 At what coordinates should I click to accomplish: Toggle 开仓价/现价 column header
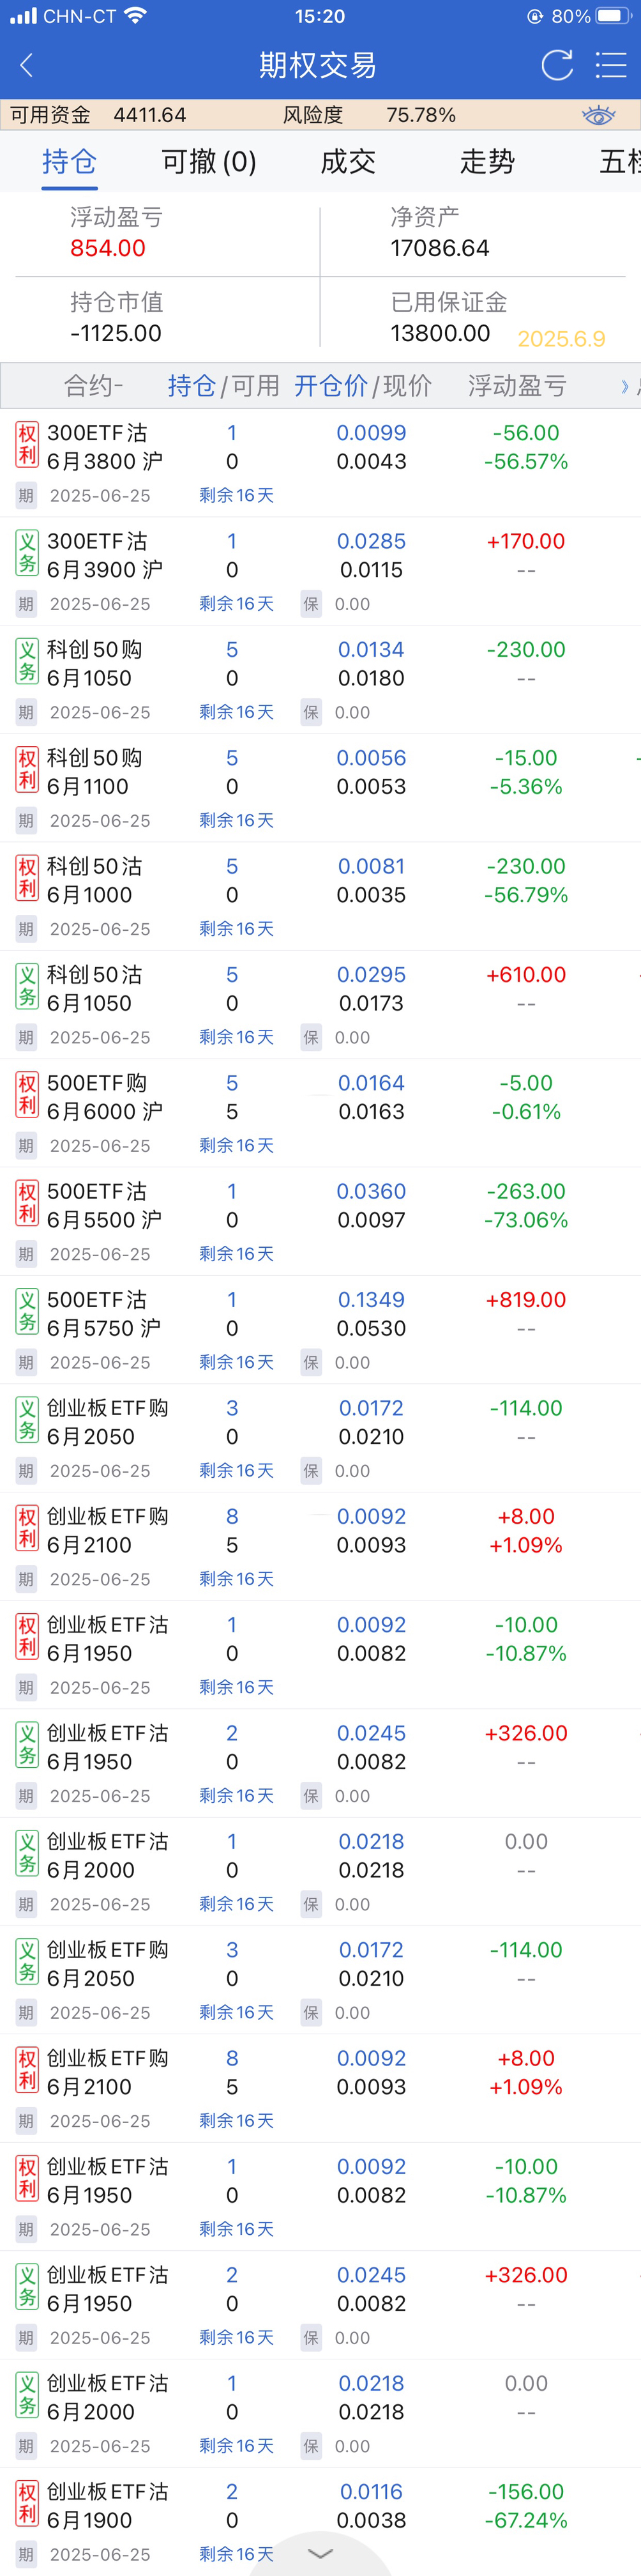coord(362,386)
